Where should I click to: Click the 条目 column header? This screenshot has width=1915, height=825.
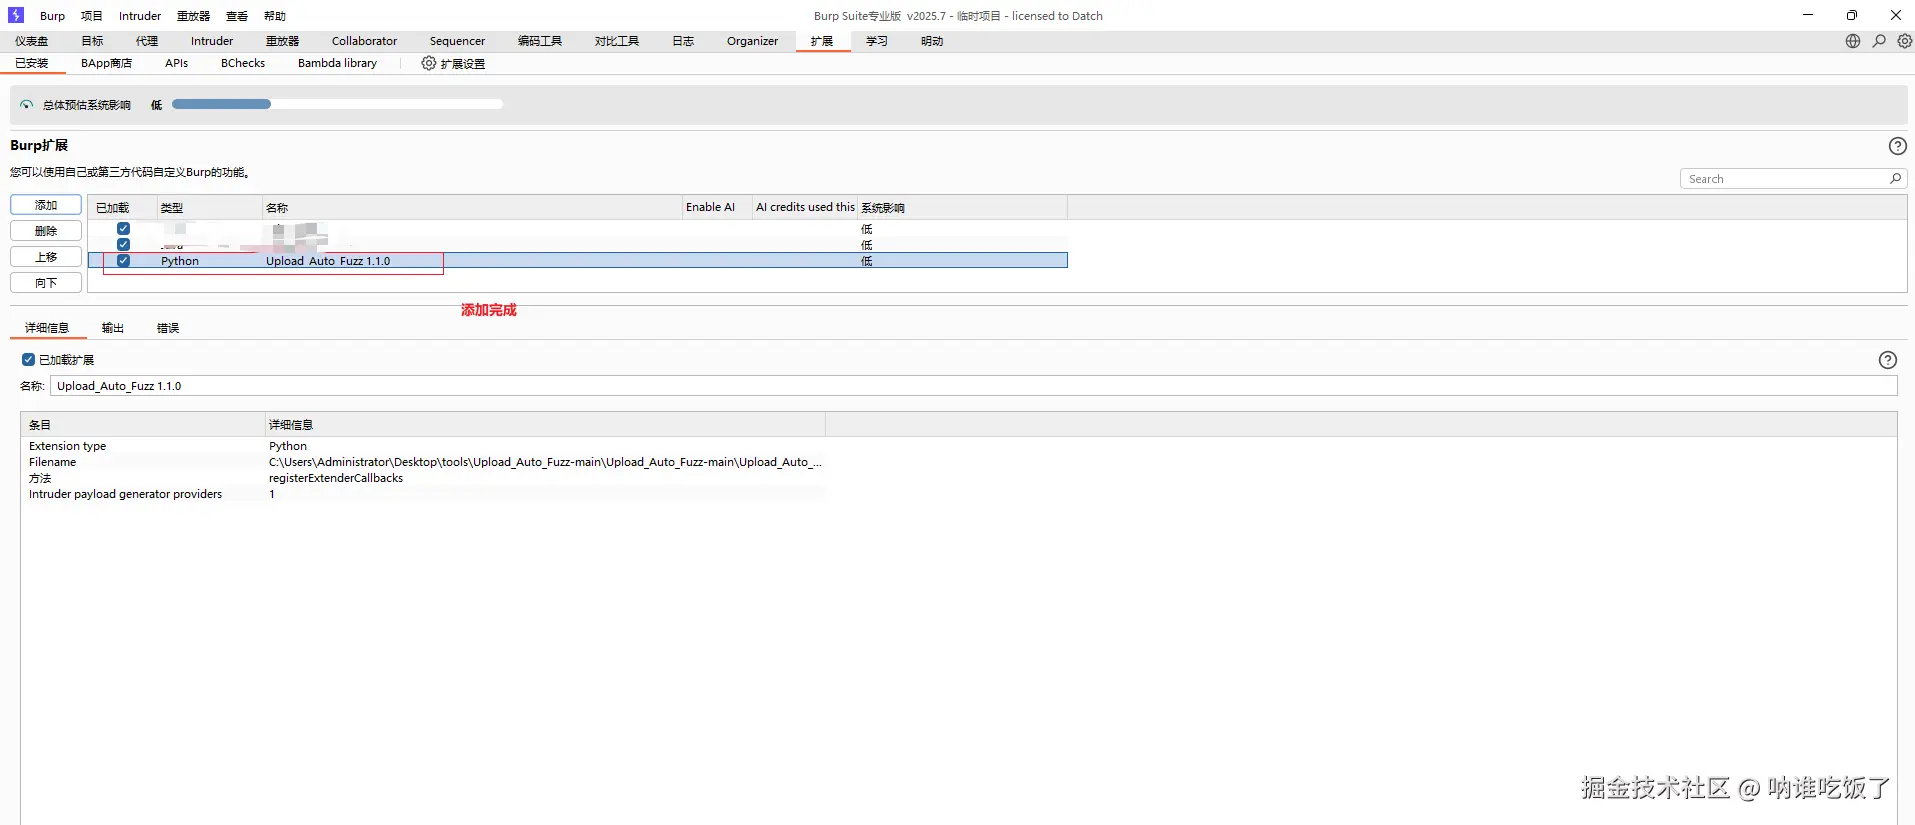pyautogui.click(x=142, y=425)
